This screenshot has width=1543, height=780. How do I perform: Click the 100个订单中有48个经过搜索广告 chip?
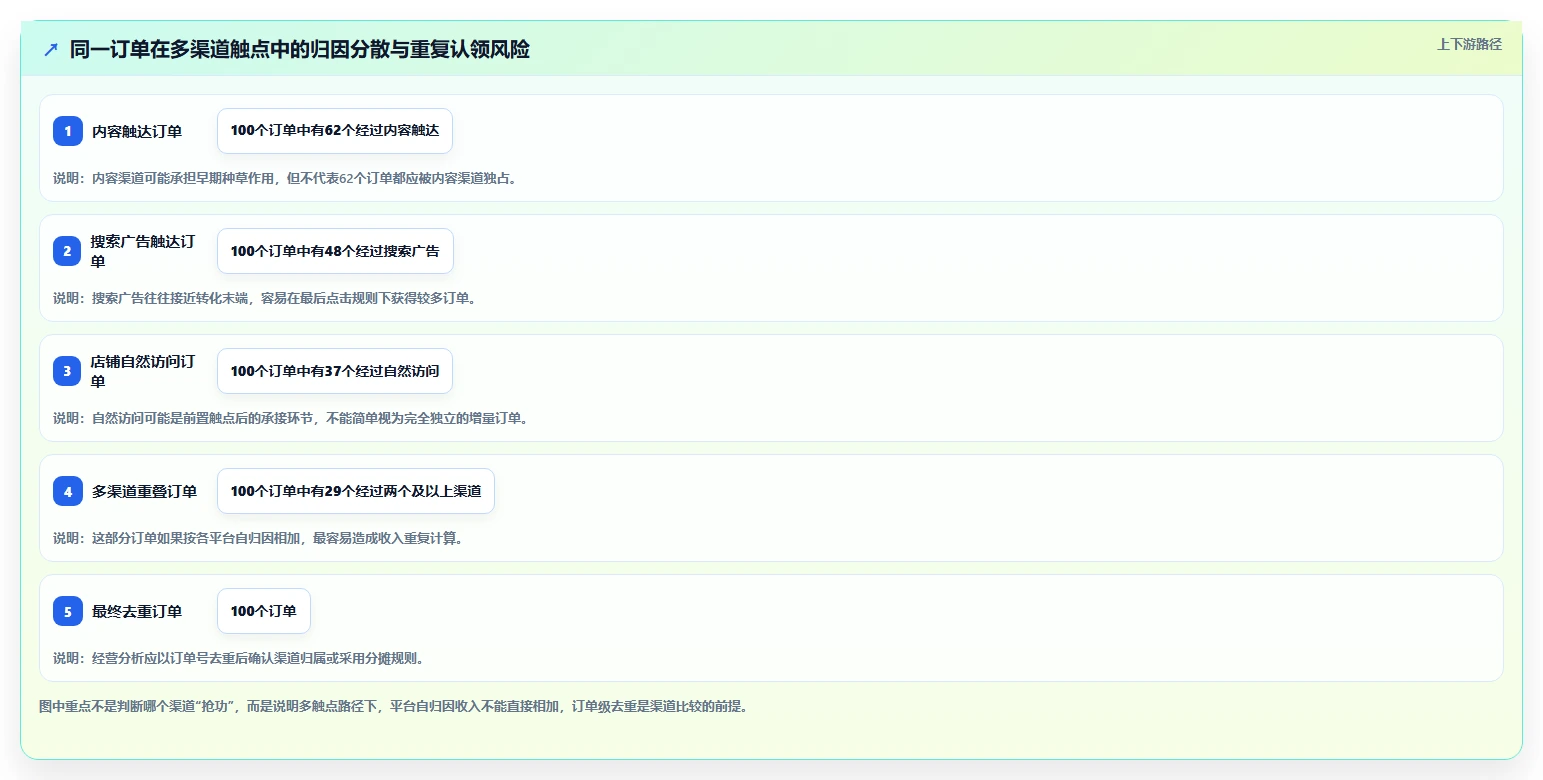pos(335,251)
